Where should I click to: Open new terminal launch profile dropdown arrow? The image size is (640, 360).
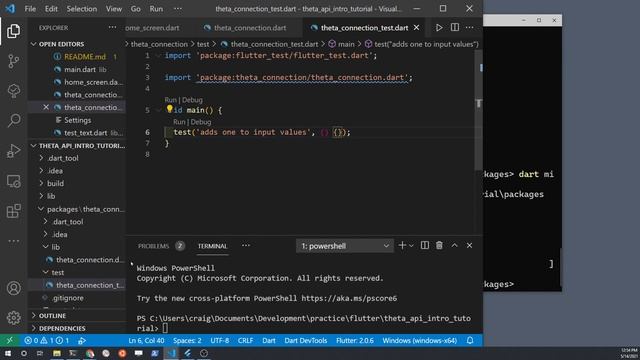click(411, 245)
